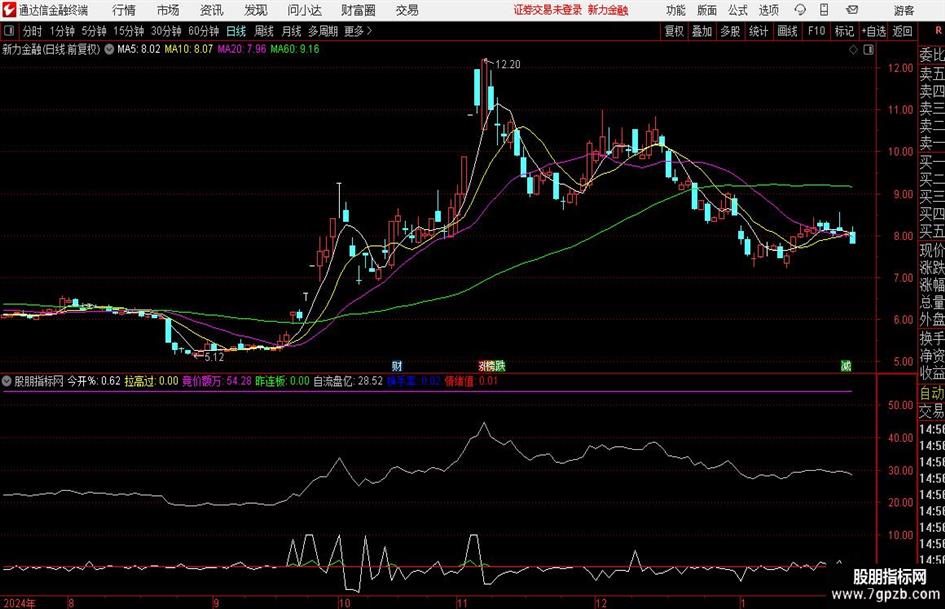
Task: Click the 跌 marker below November candles
Action: point(500,366)
